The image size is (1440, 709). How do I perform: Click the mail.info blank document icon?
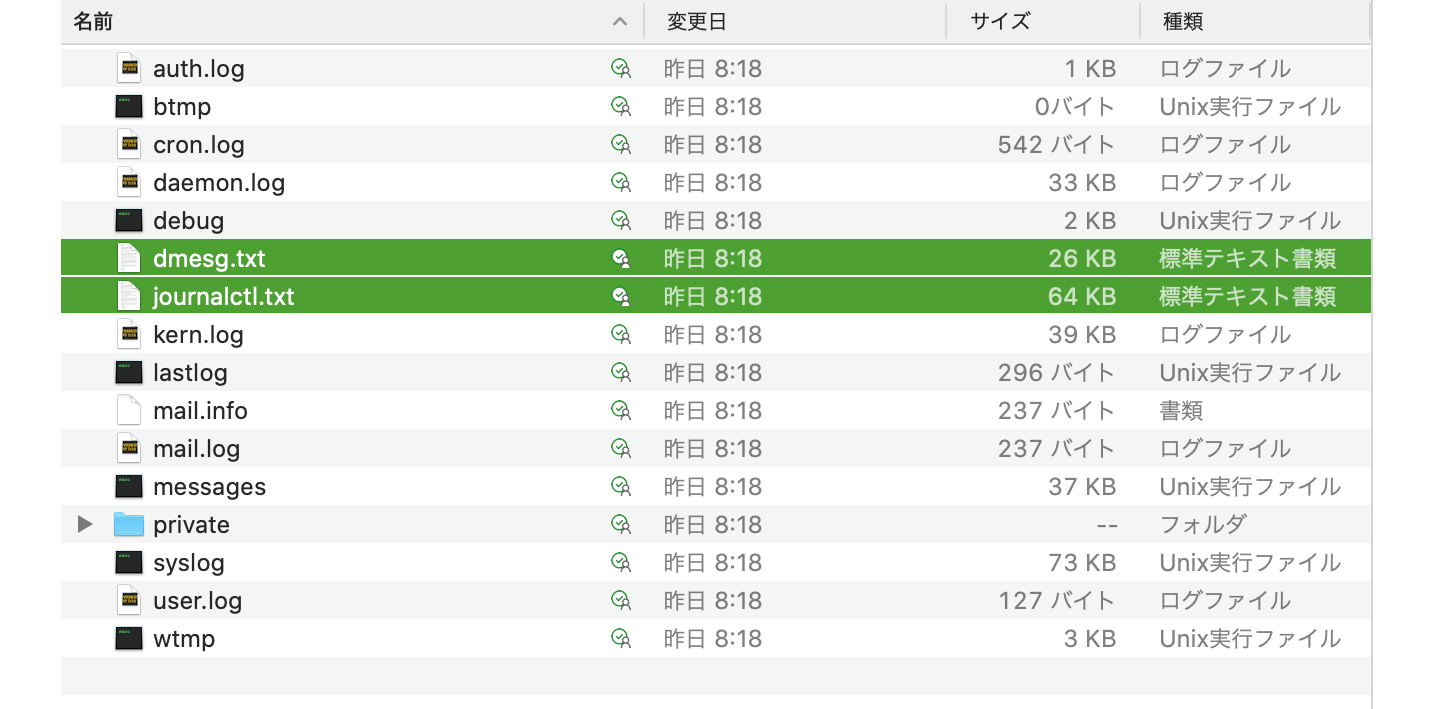[x=128, y=411]
